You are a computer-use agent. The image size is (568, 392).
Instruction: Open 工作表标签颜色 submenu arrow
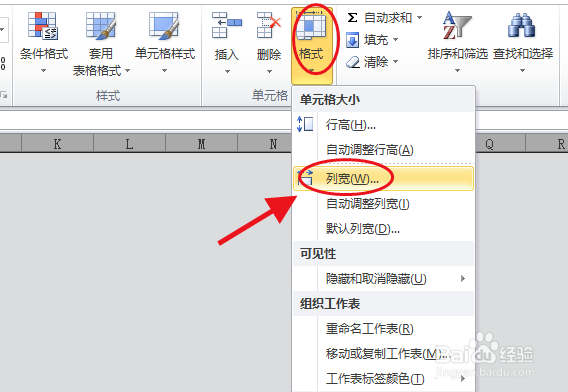tap(463, 379)
